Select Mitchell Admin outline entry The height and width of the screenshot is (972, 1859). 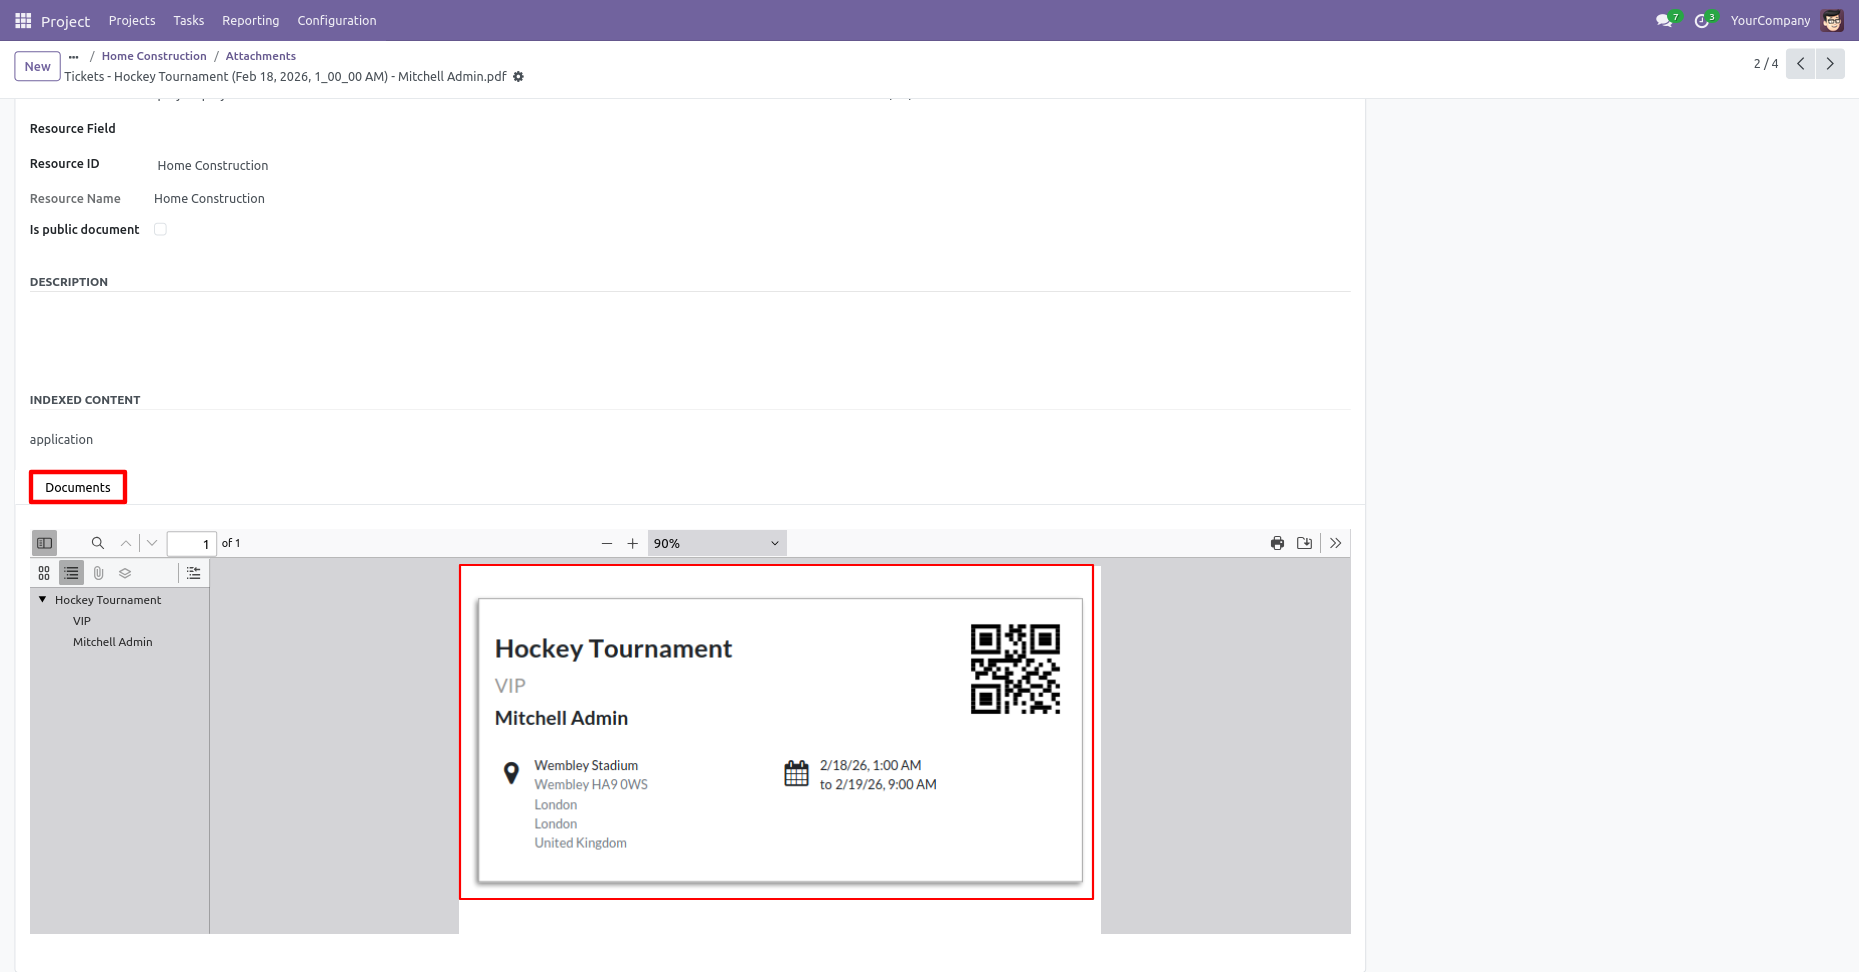click(113, 642)
